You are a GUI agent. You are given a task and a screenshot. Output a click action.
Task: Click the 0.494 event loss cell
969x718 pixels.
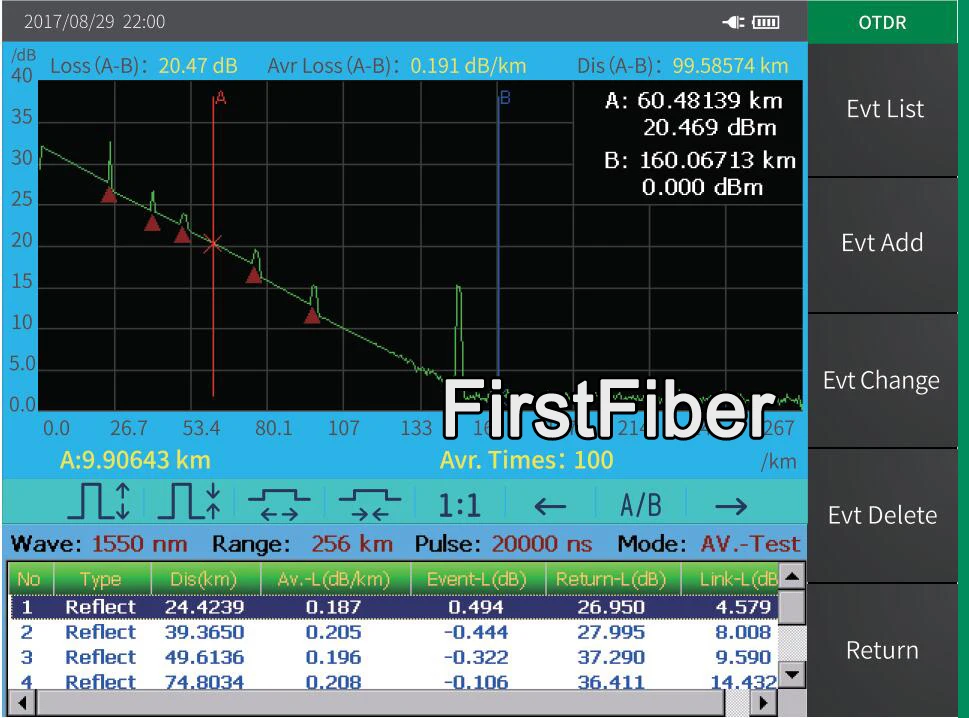point(475,607)
